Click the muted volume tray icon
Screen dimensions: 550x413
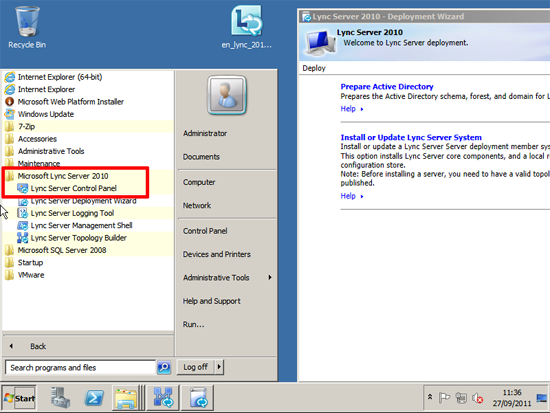(477, 398)
